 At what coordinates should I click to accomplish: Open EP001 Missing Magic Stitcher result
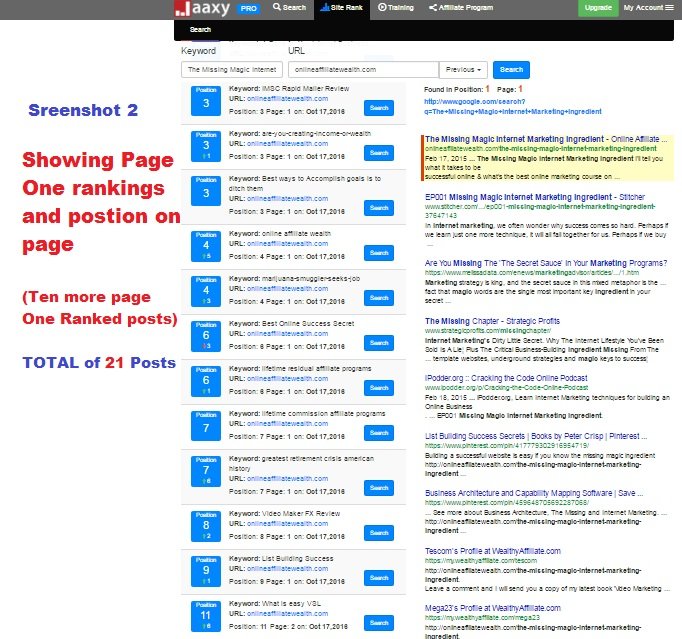(535, 197)
